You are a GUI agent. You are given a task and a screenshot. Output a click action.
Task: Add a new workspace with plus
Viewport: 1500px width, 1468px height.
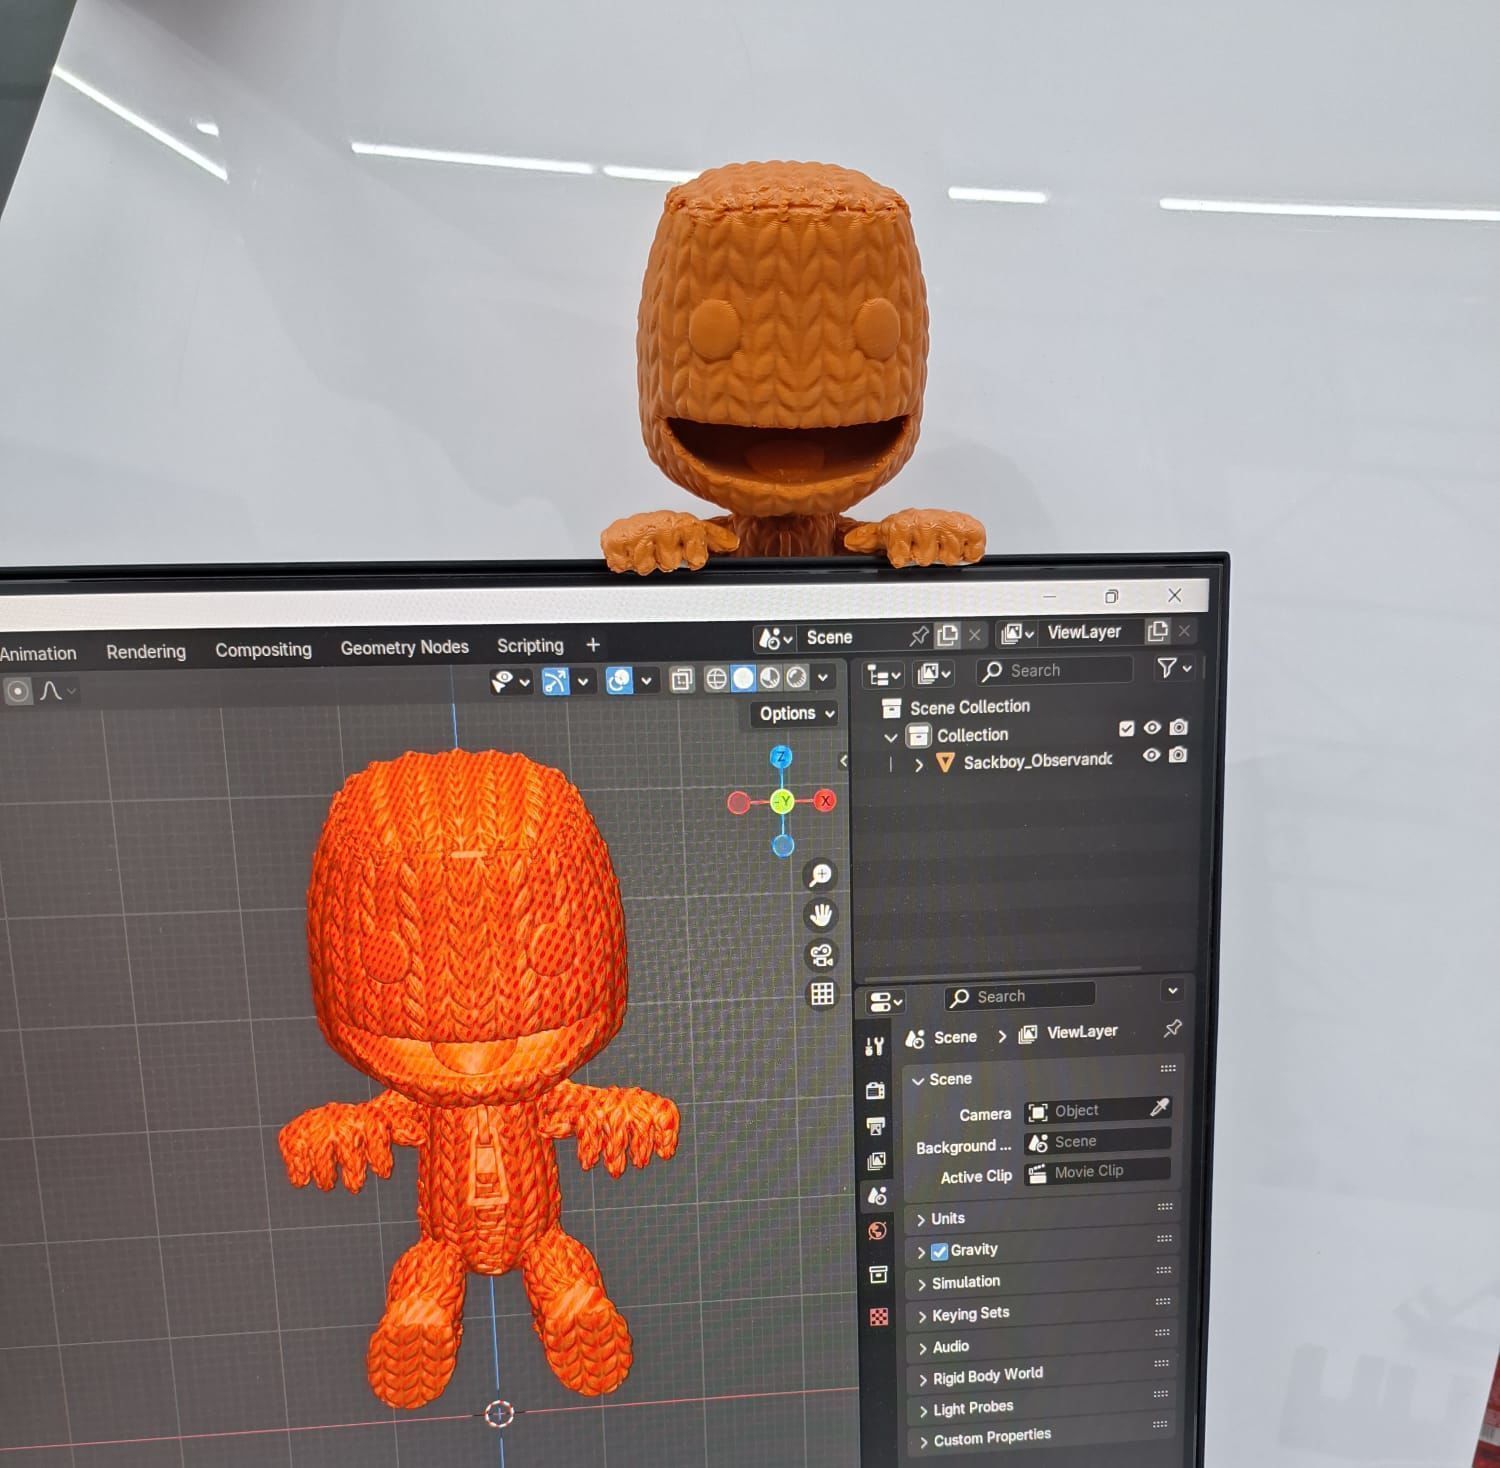coord(593,645)
